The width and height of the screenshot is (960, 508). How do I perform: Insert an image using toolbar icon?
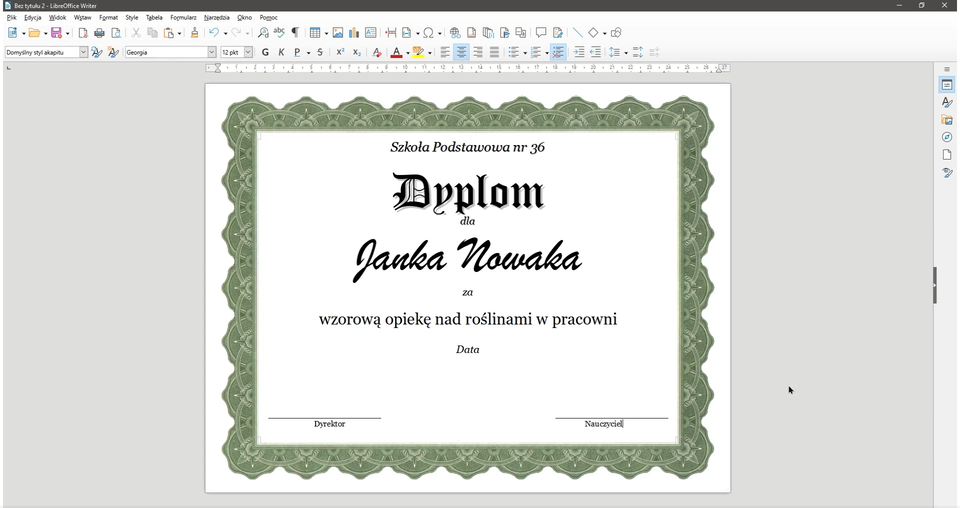(337, 33)
